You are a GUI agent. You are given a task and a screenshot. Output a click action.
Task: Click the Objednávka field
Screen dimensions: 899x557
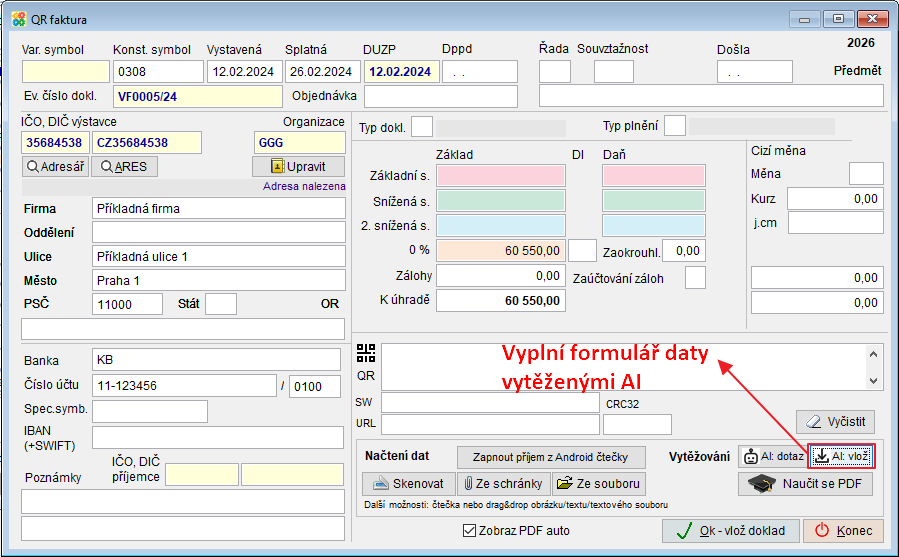441,96
